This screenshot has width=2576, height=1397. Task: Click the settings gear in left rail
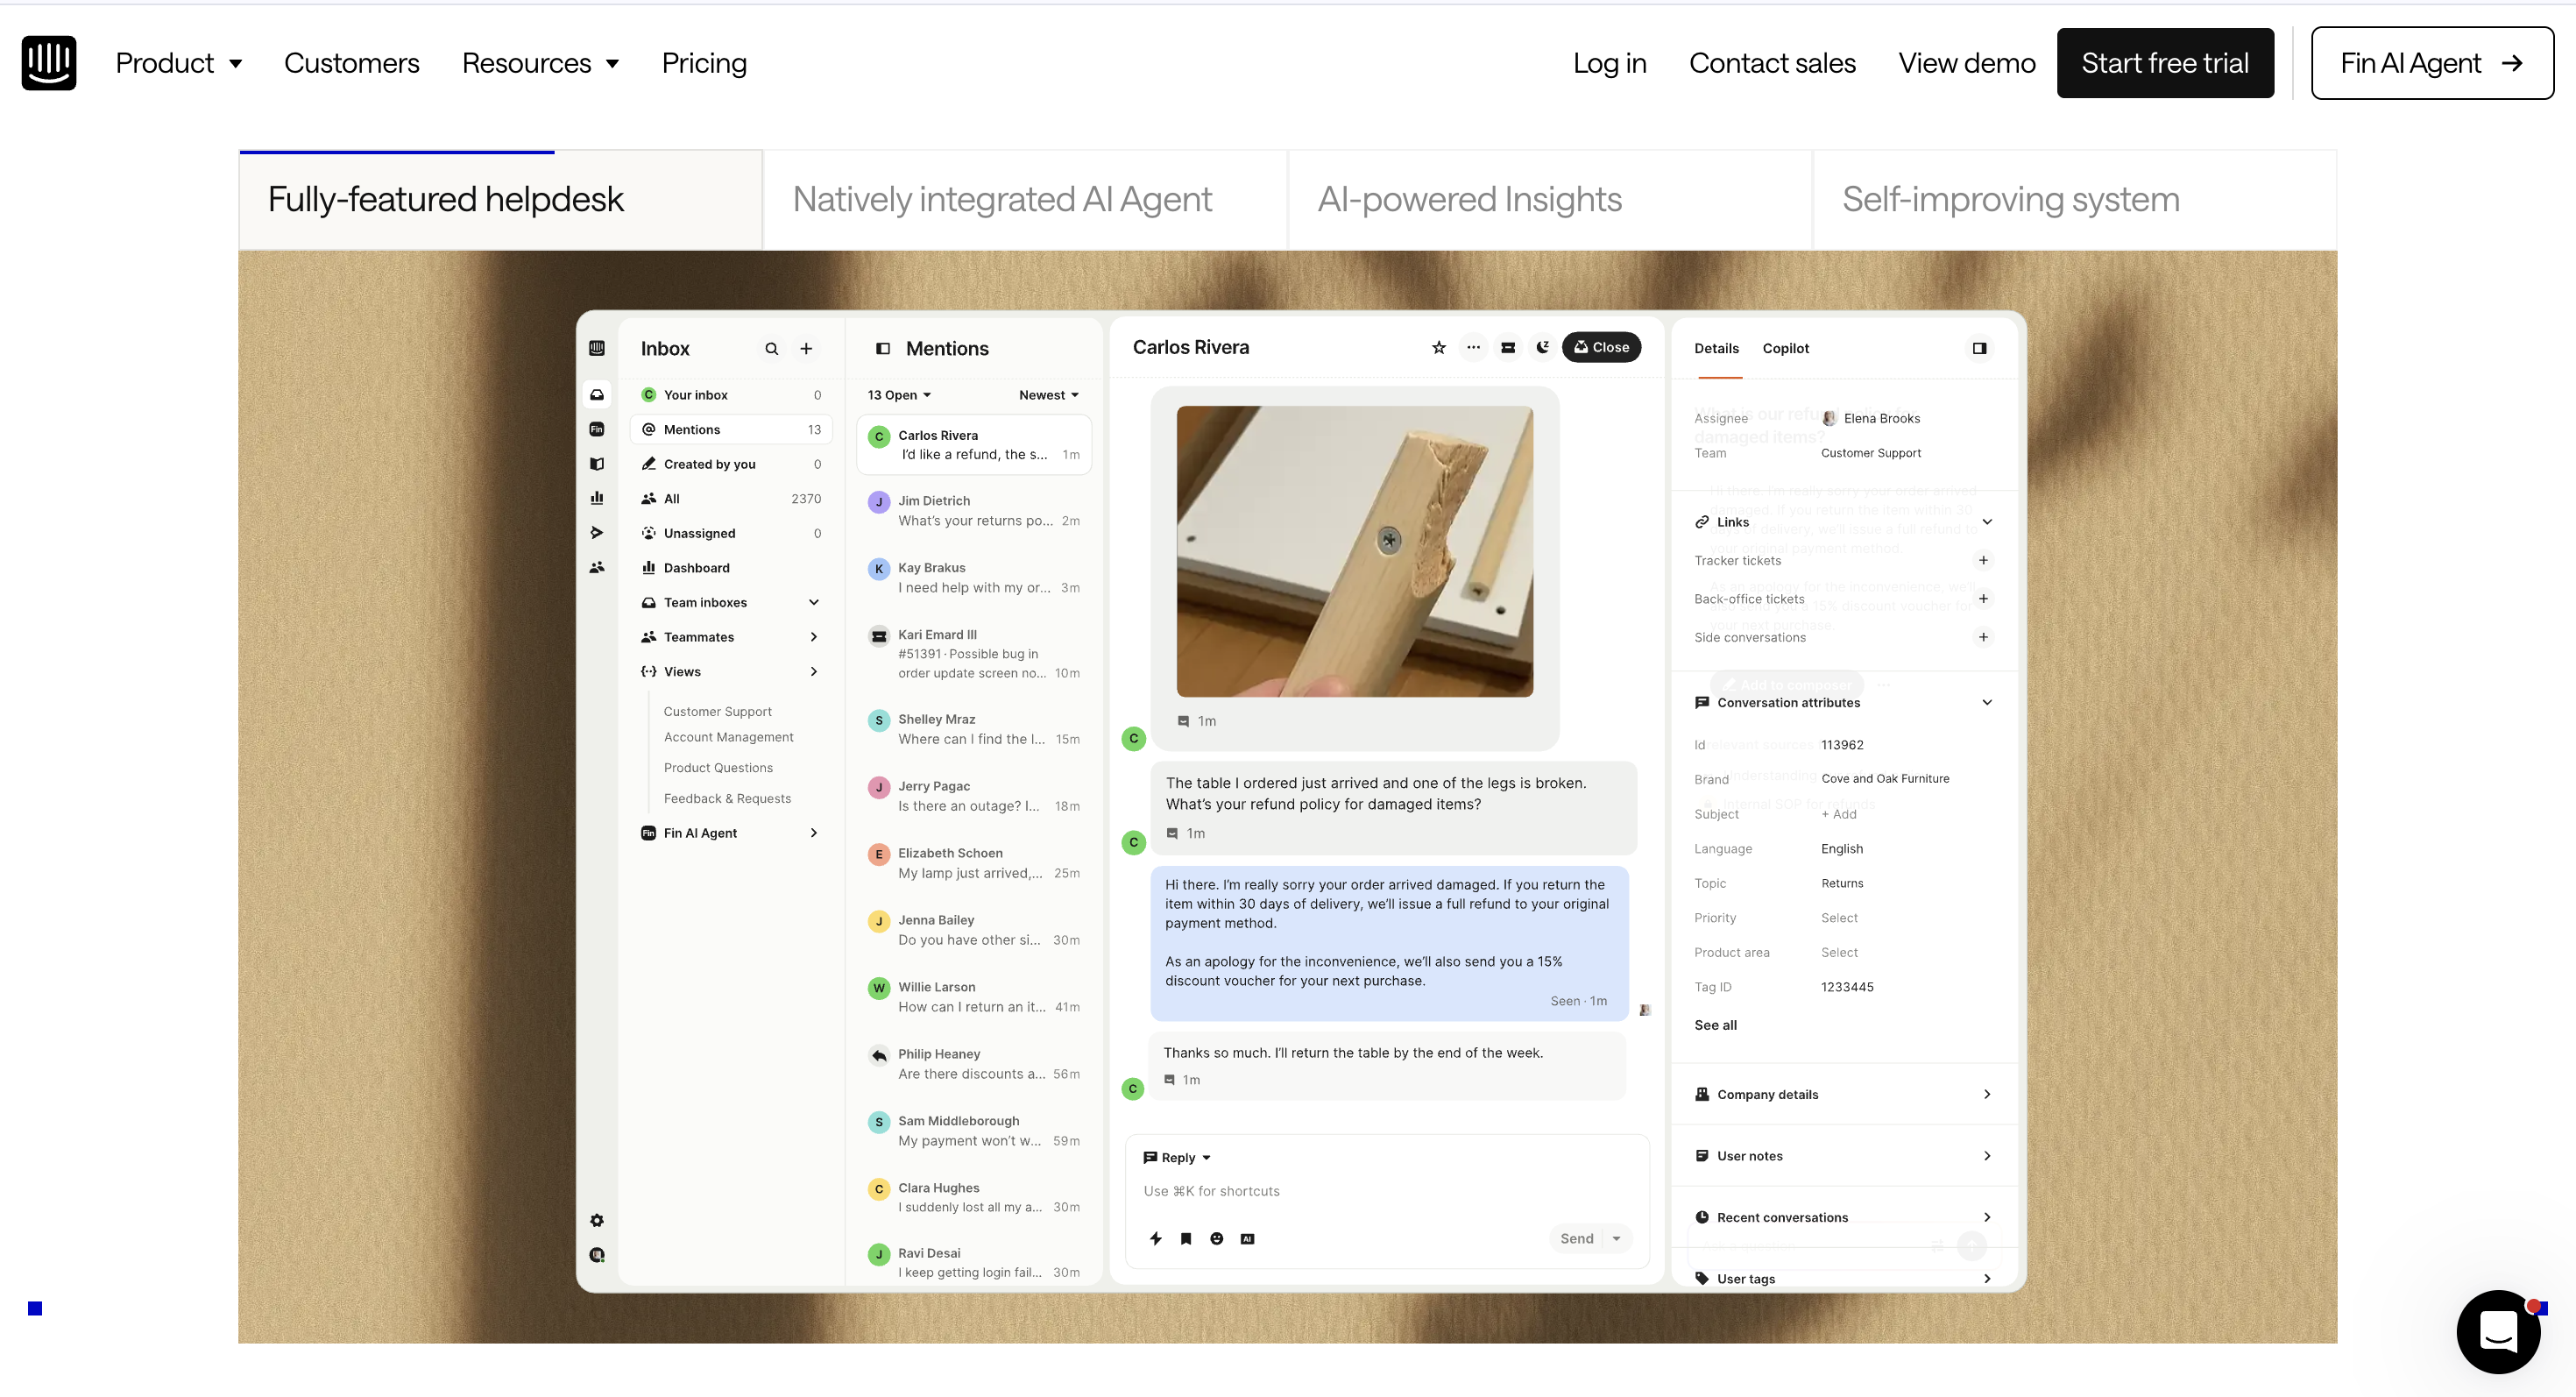[x=597, y=1220]
